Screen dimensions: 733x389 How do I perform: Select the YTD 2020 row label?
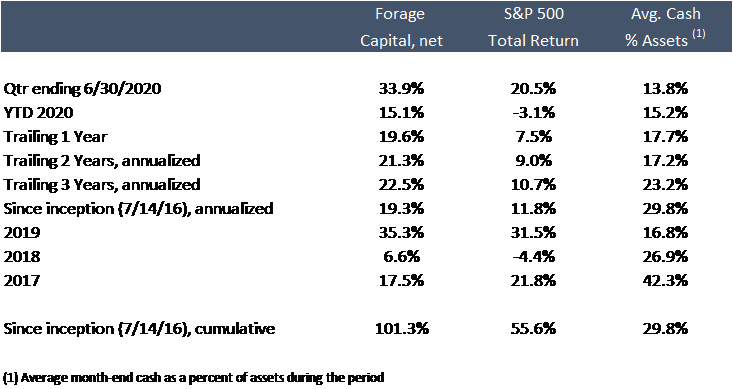pyautogui.click(x=38, y=112)
